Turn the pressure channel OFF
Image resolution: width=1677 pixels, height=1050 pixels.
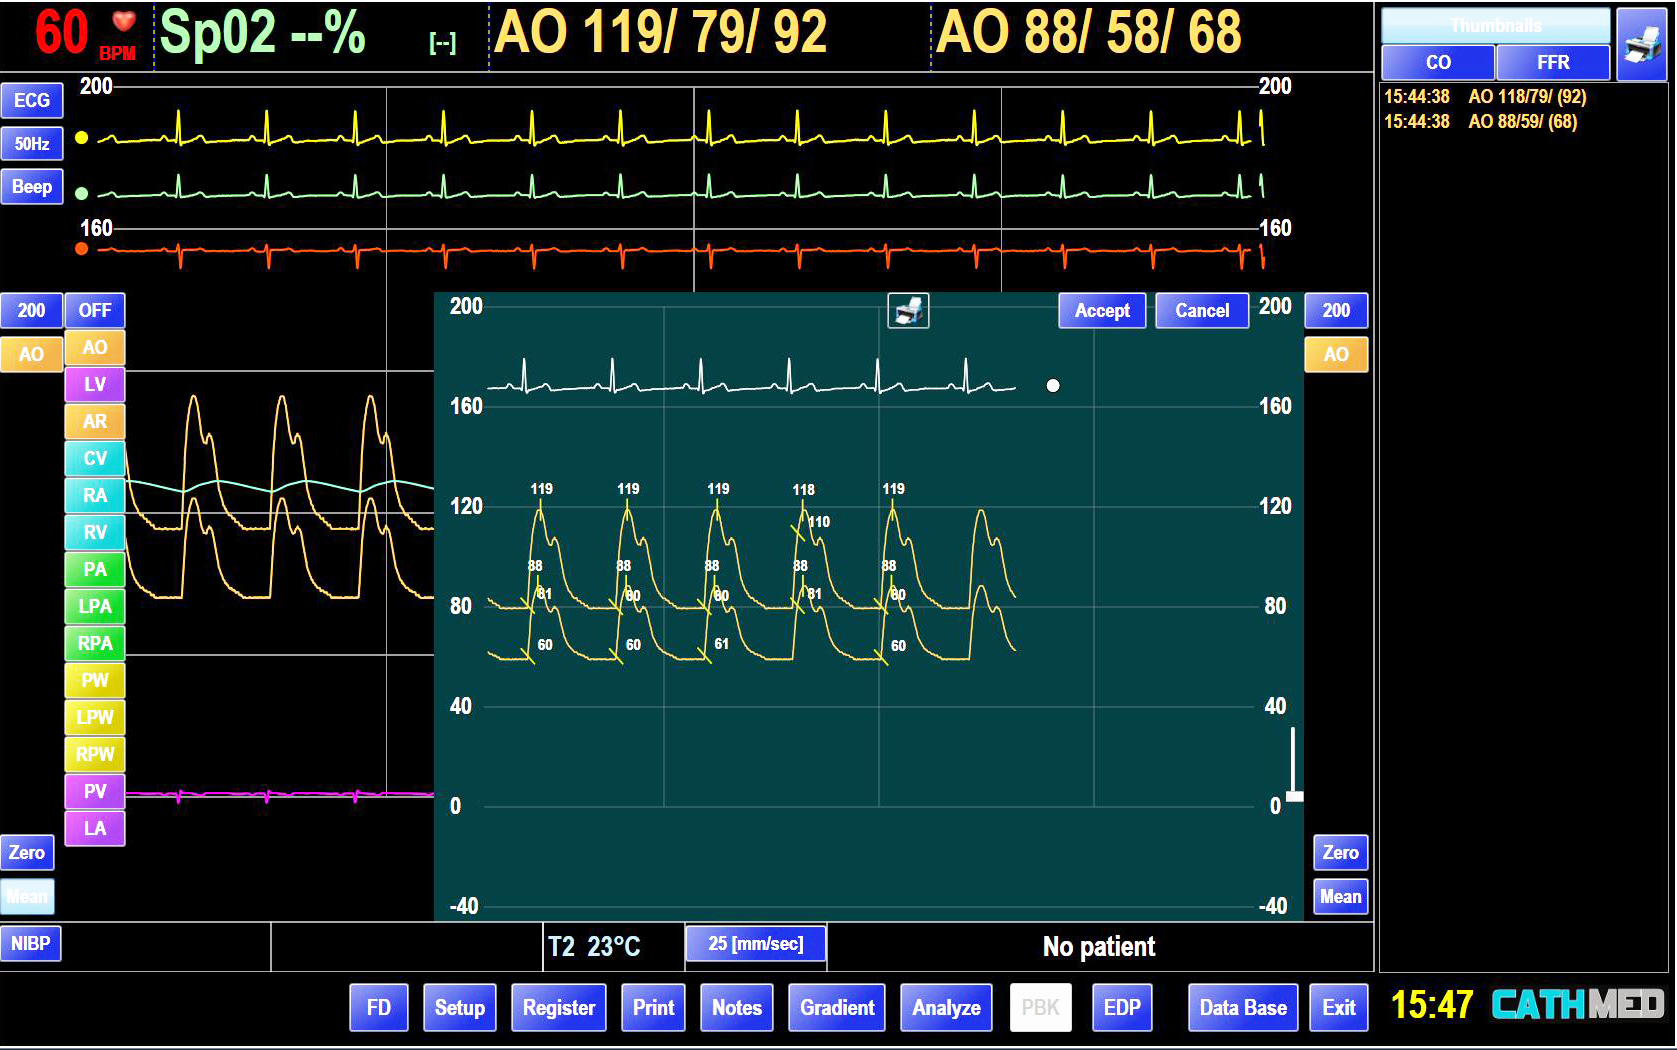(95, 311)
